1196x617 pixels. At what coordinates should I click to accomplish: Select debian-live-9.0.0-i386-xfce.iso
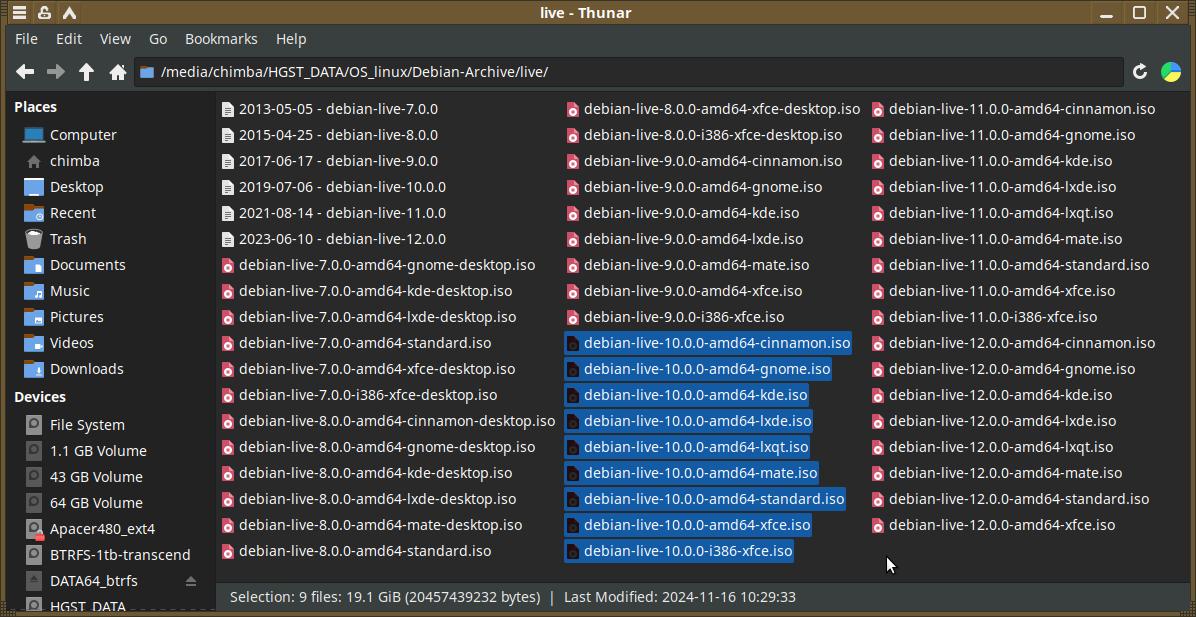[x=675, y=317]
